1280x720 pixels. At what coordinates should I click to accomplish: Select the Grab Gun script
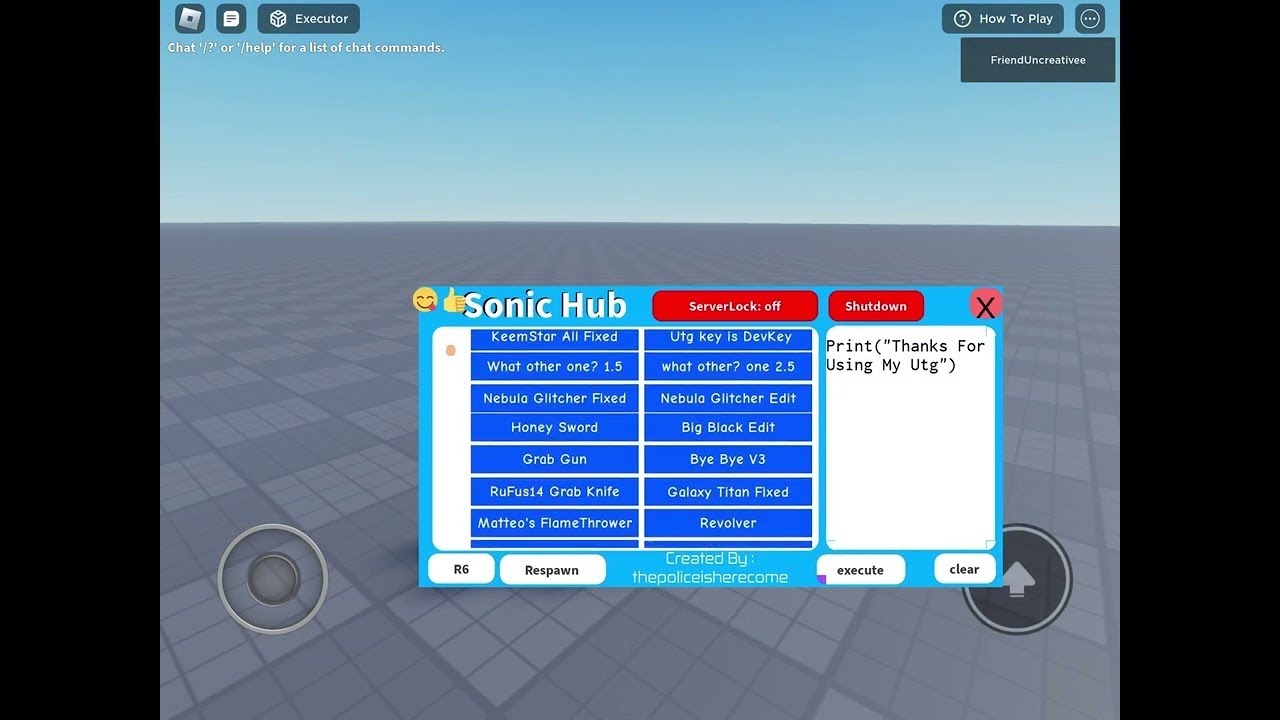point(554,459)
